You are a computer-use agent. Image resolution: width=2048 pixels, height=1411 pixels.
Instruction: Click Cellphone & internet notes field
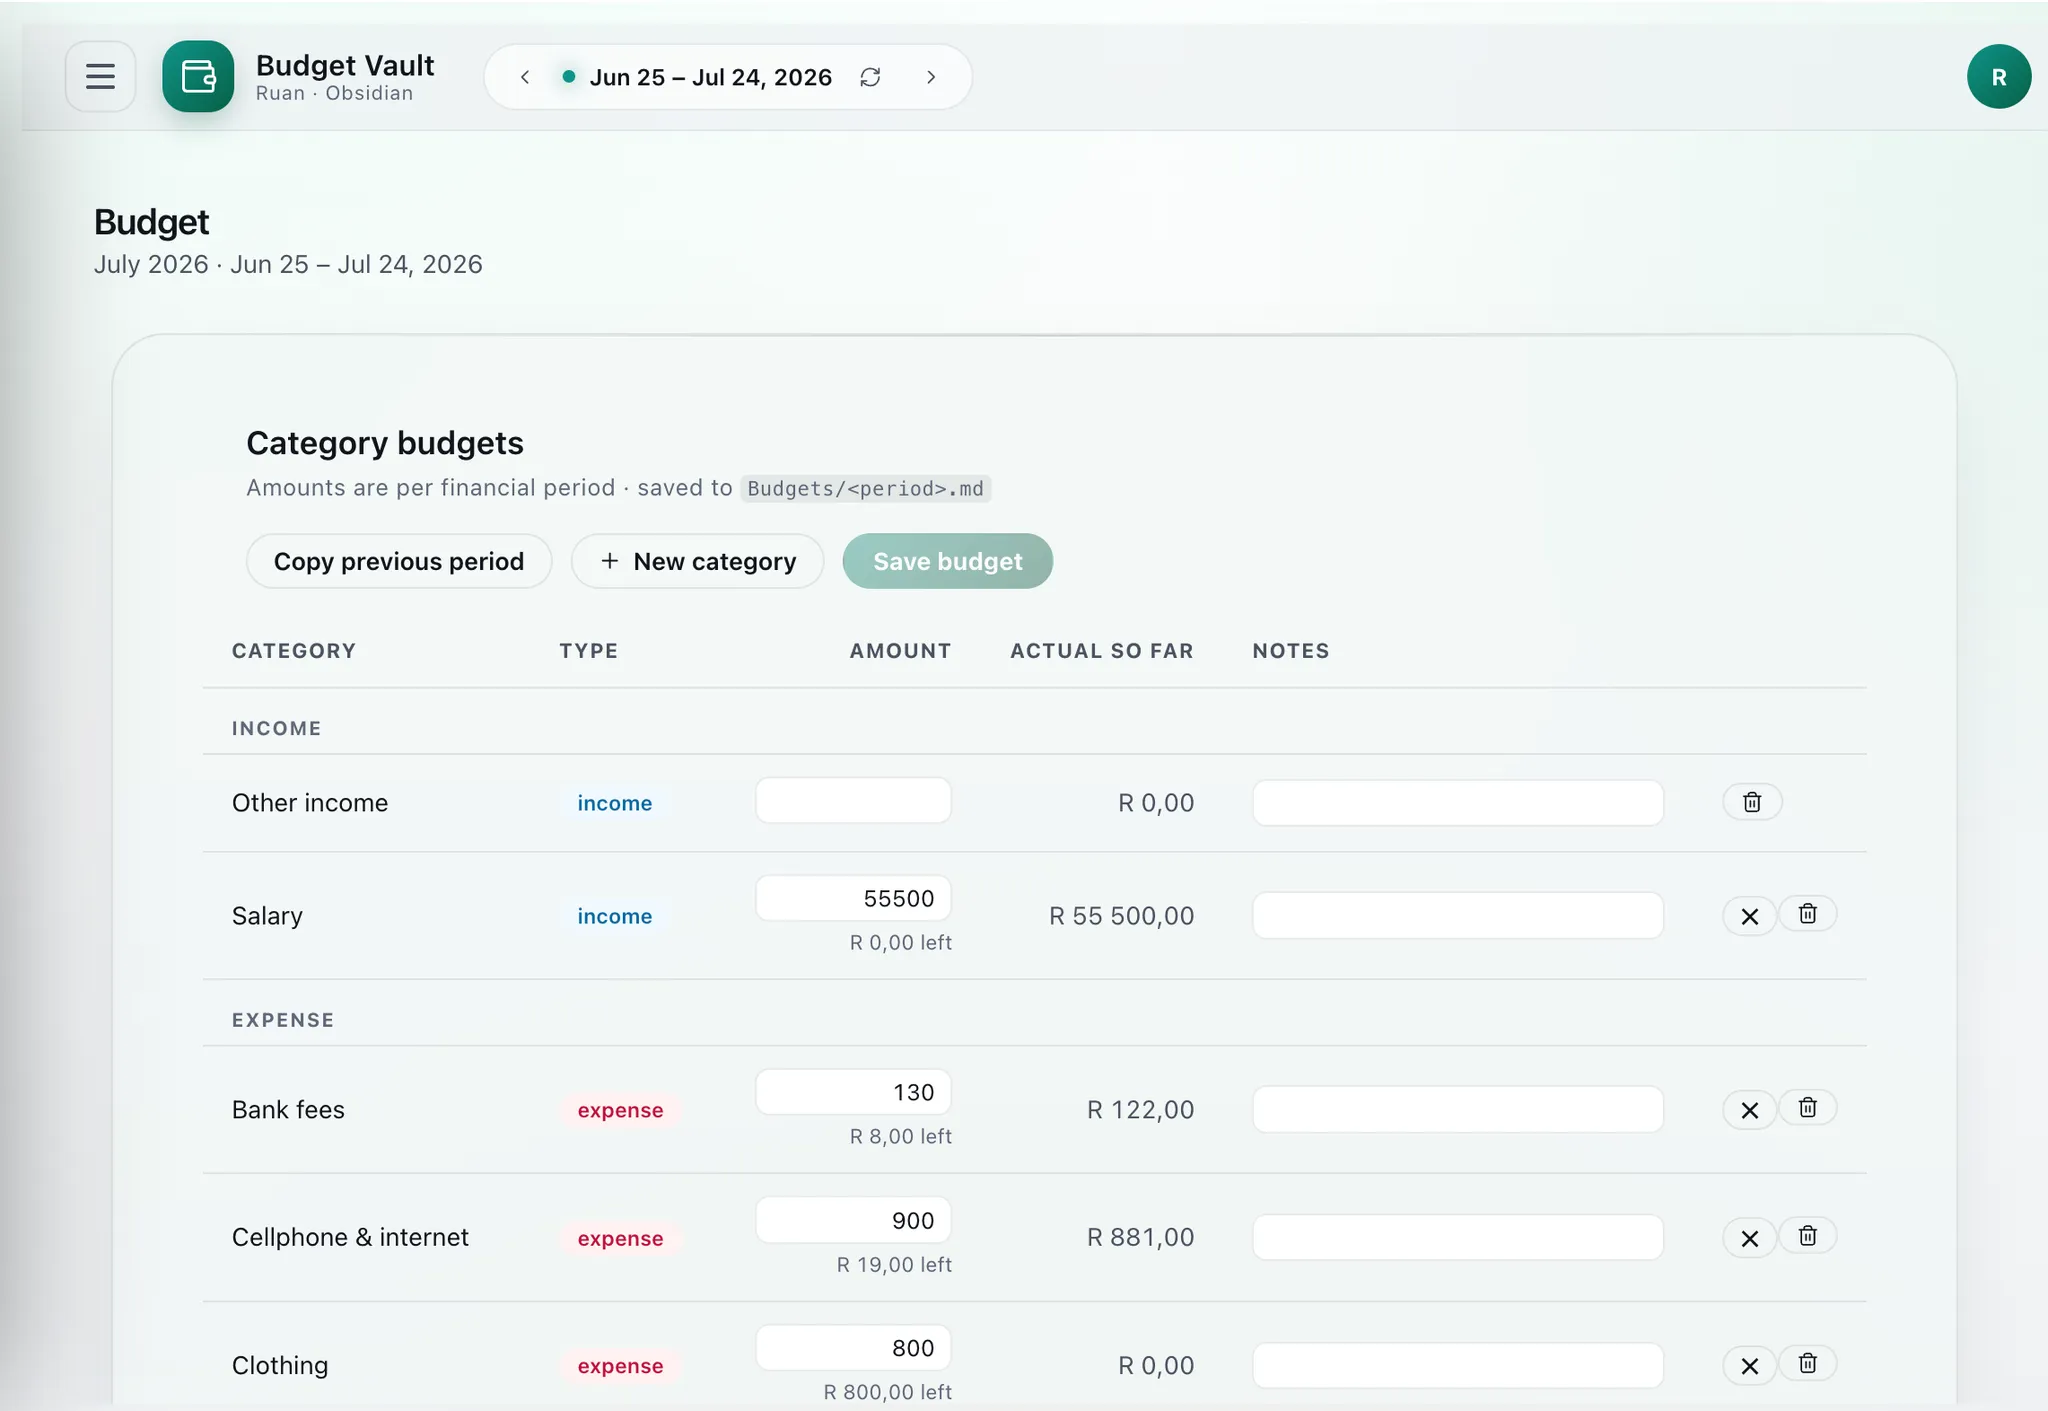point(1458,1238)
